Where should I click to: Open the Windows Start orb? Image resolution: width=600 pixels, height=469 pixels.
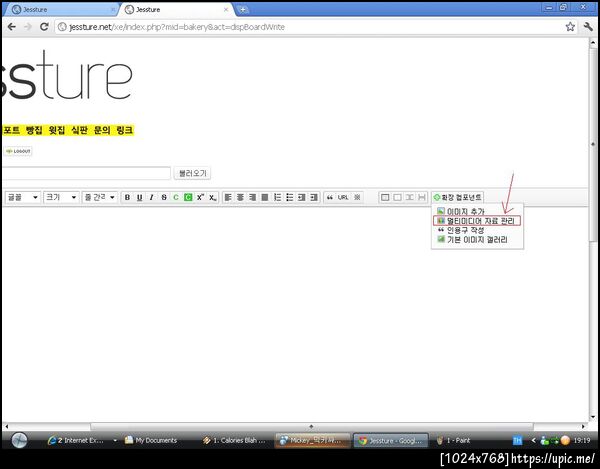click(19, 440)
